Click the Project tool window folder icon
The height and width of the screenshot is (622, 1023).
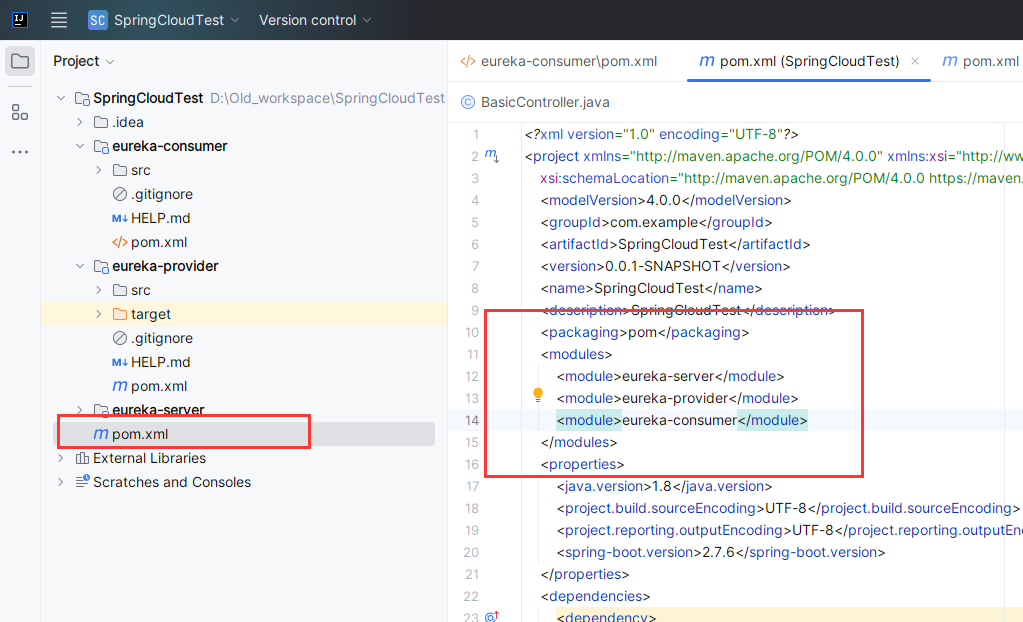tap(20, 61)
